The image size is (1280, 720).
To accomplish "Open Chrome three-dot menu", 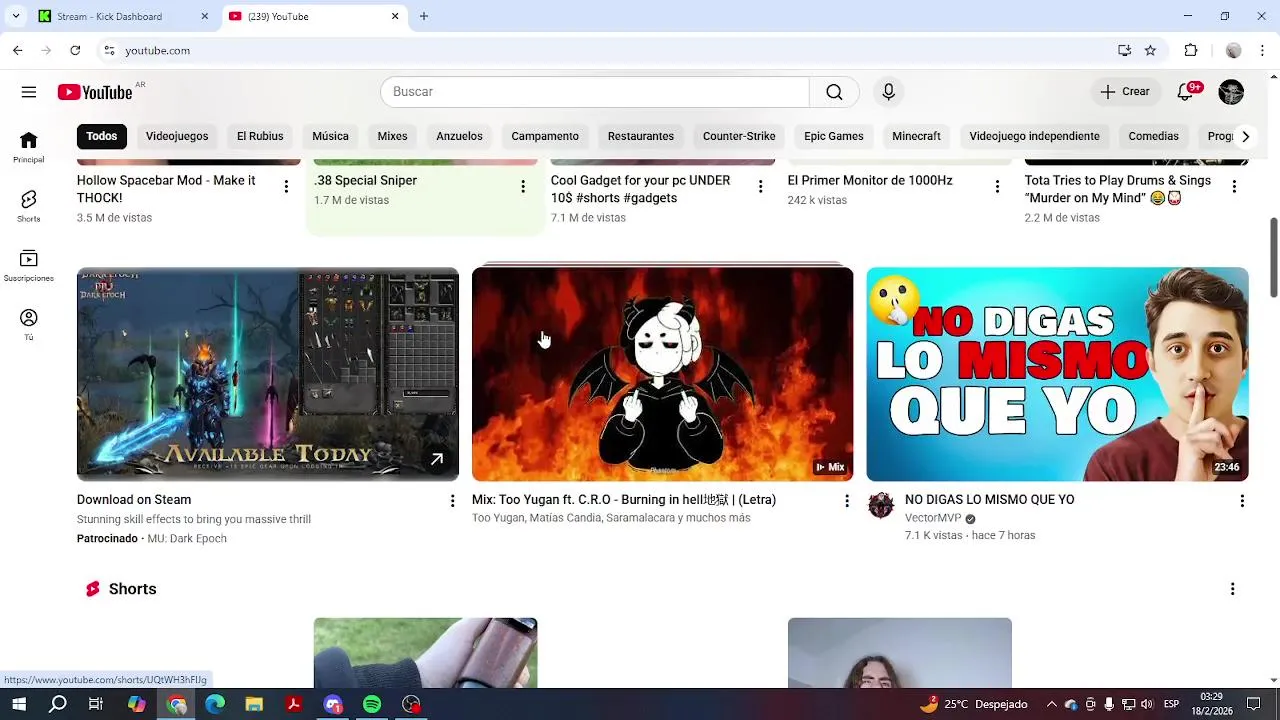I will [x=1263, y=50].
